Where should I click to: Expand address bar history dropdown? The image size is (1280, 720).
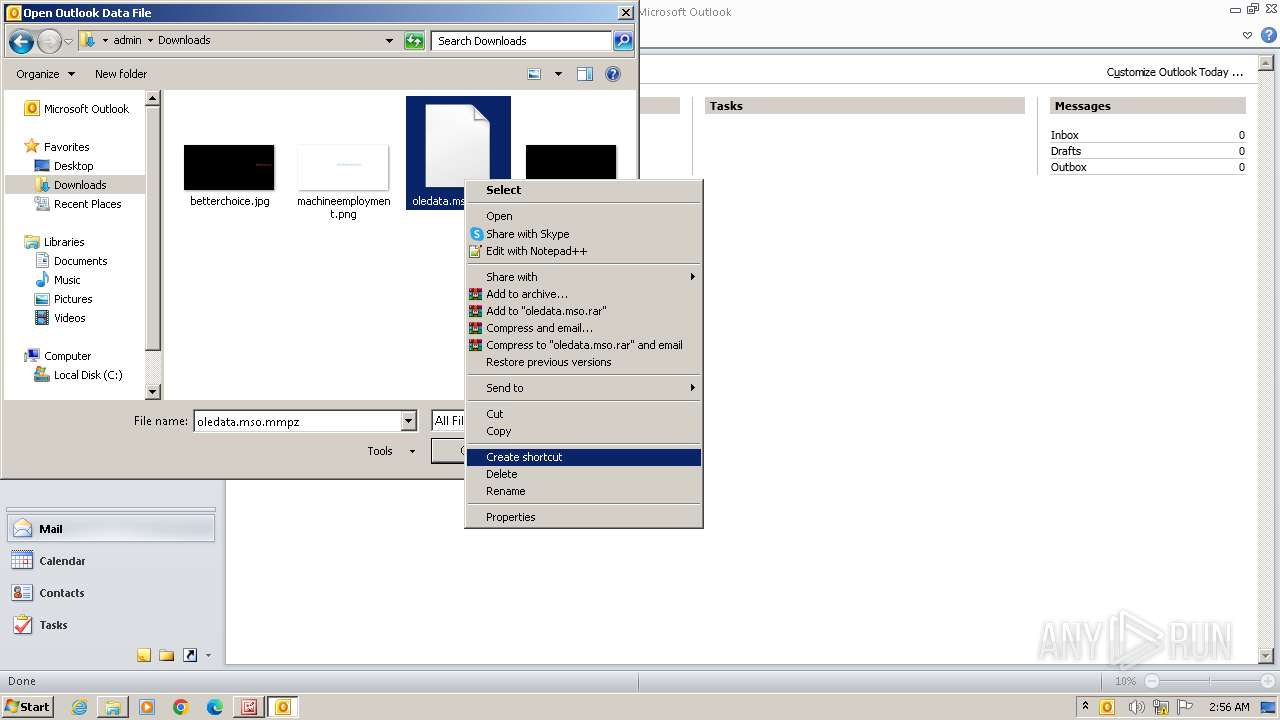(x=389, y=41)
